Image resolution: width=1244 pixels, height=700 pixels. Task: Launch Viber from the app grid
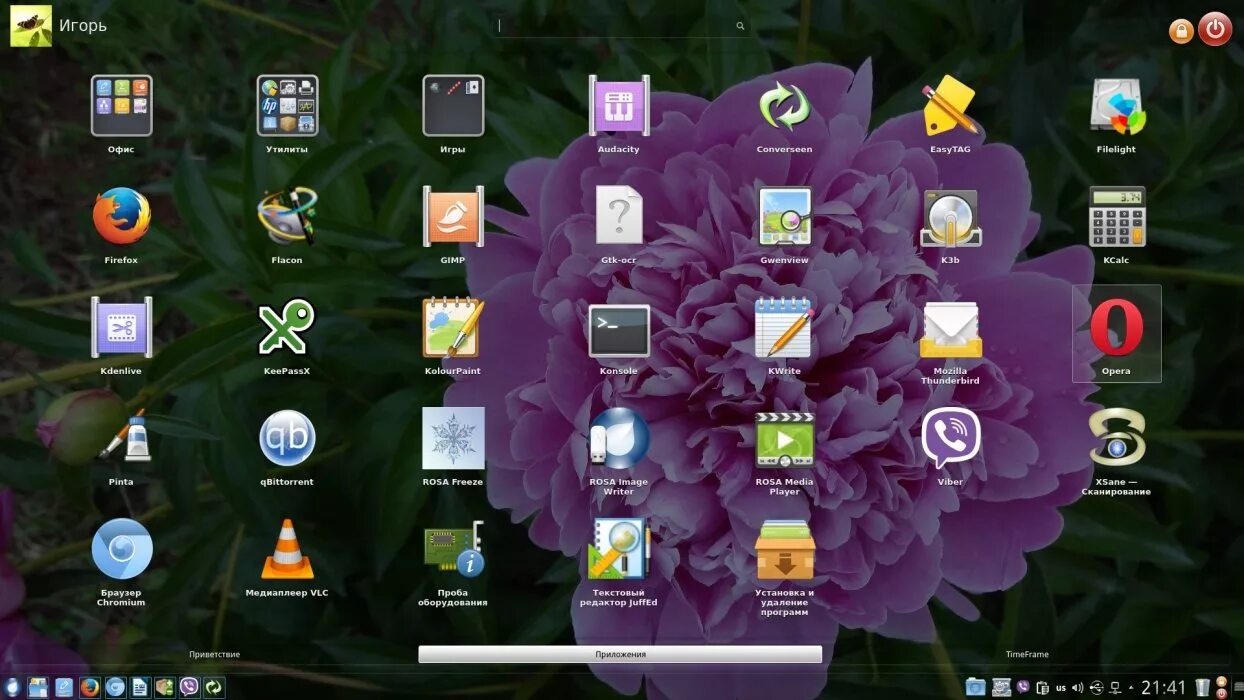tap(950, 438)
